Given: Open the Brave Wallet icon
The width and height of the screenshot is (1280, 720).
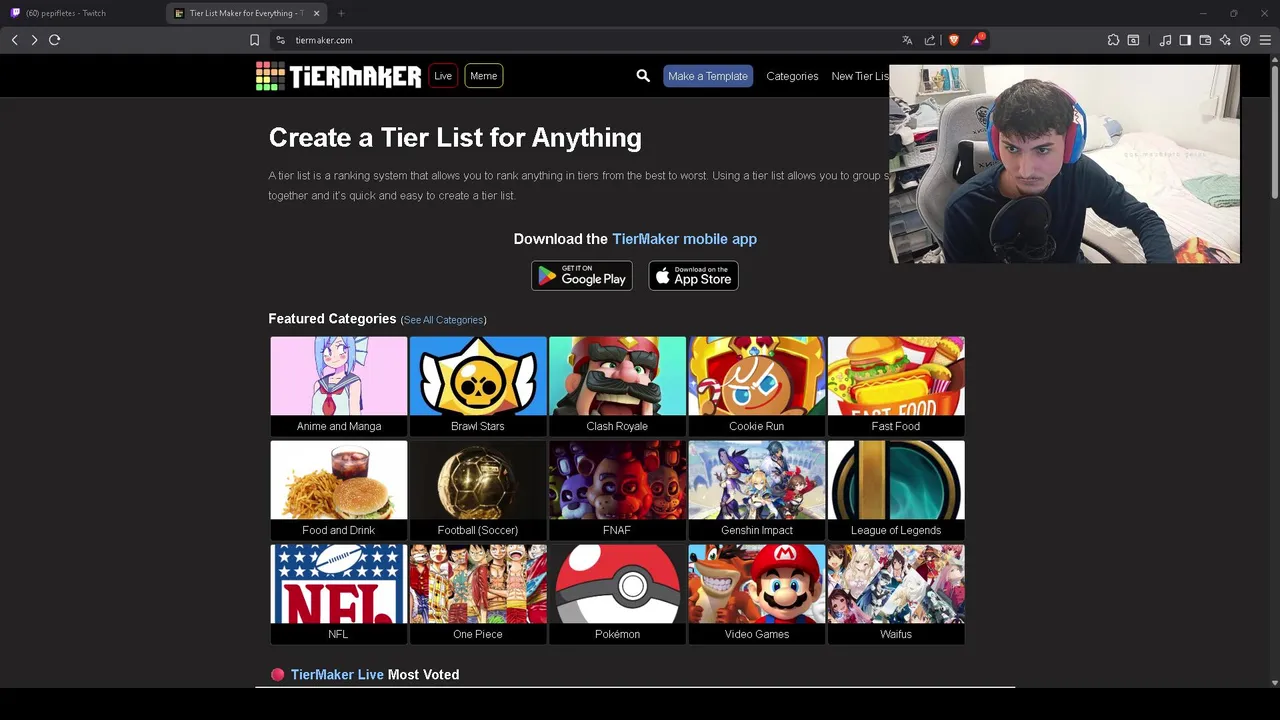Looking at the screenshot, I should [1205, 40].
